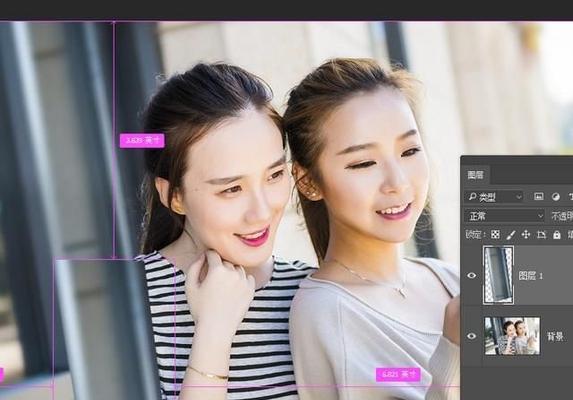Hide the 背景 layer
573x400 pixels.
[x=471, y=336]
